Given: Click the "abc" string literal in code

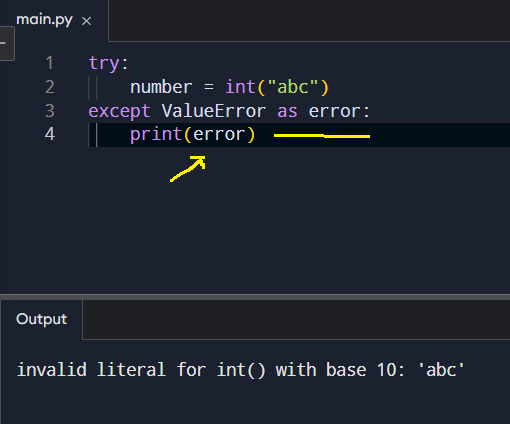Looking at the screenshot, I should (x=293, y=87).
